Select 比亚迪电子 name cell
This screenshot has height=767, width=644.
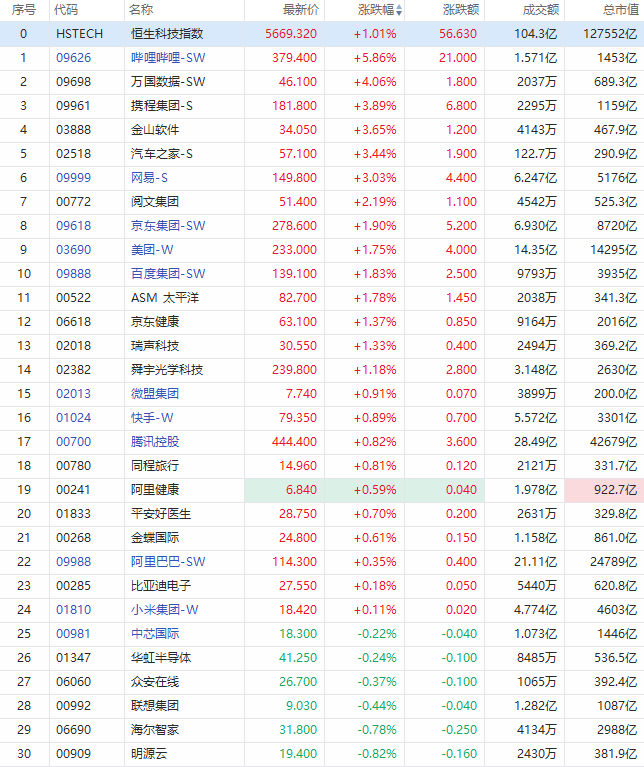[161, 585]
